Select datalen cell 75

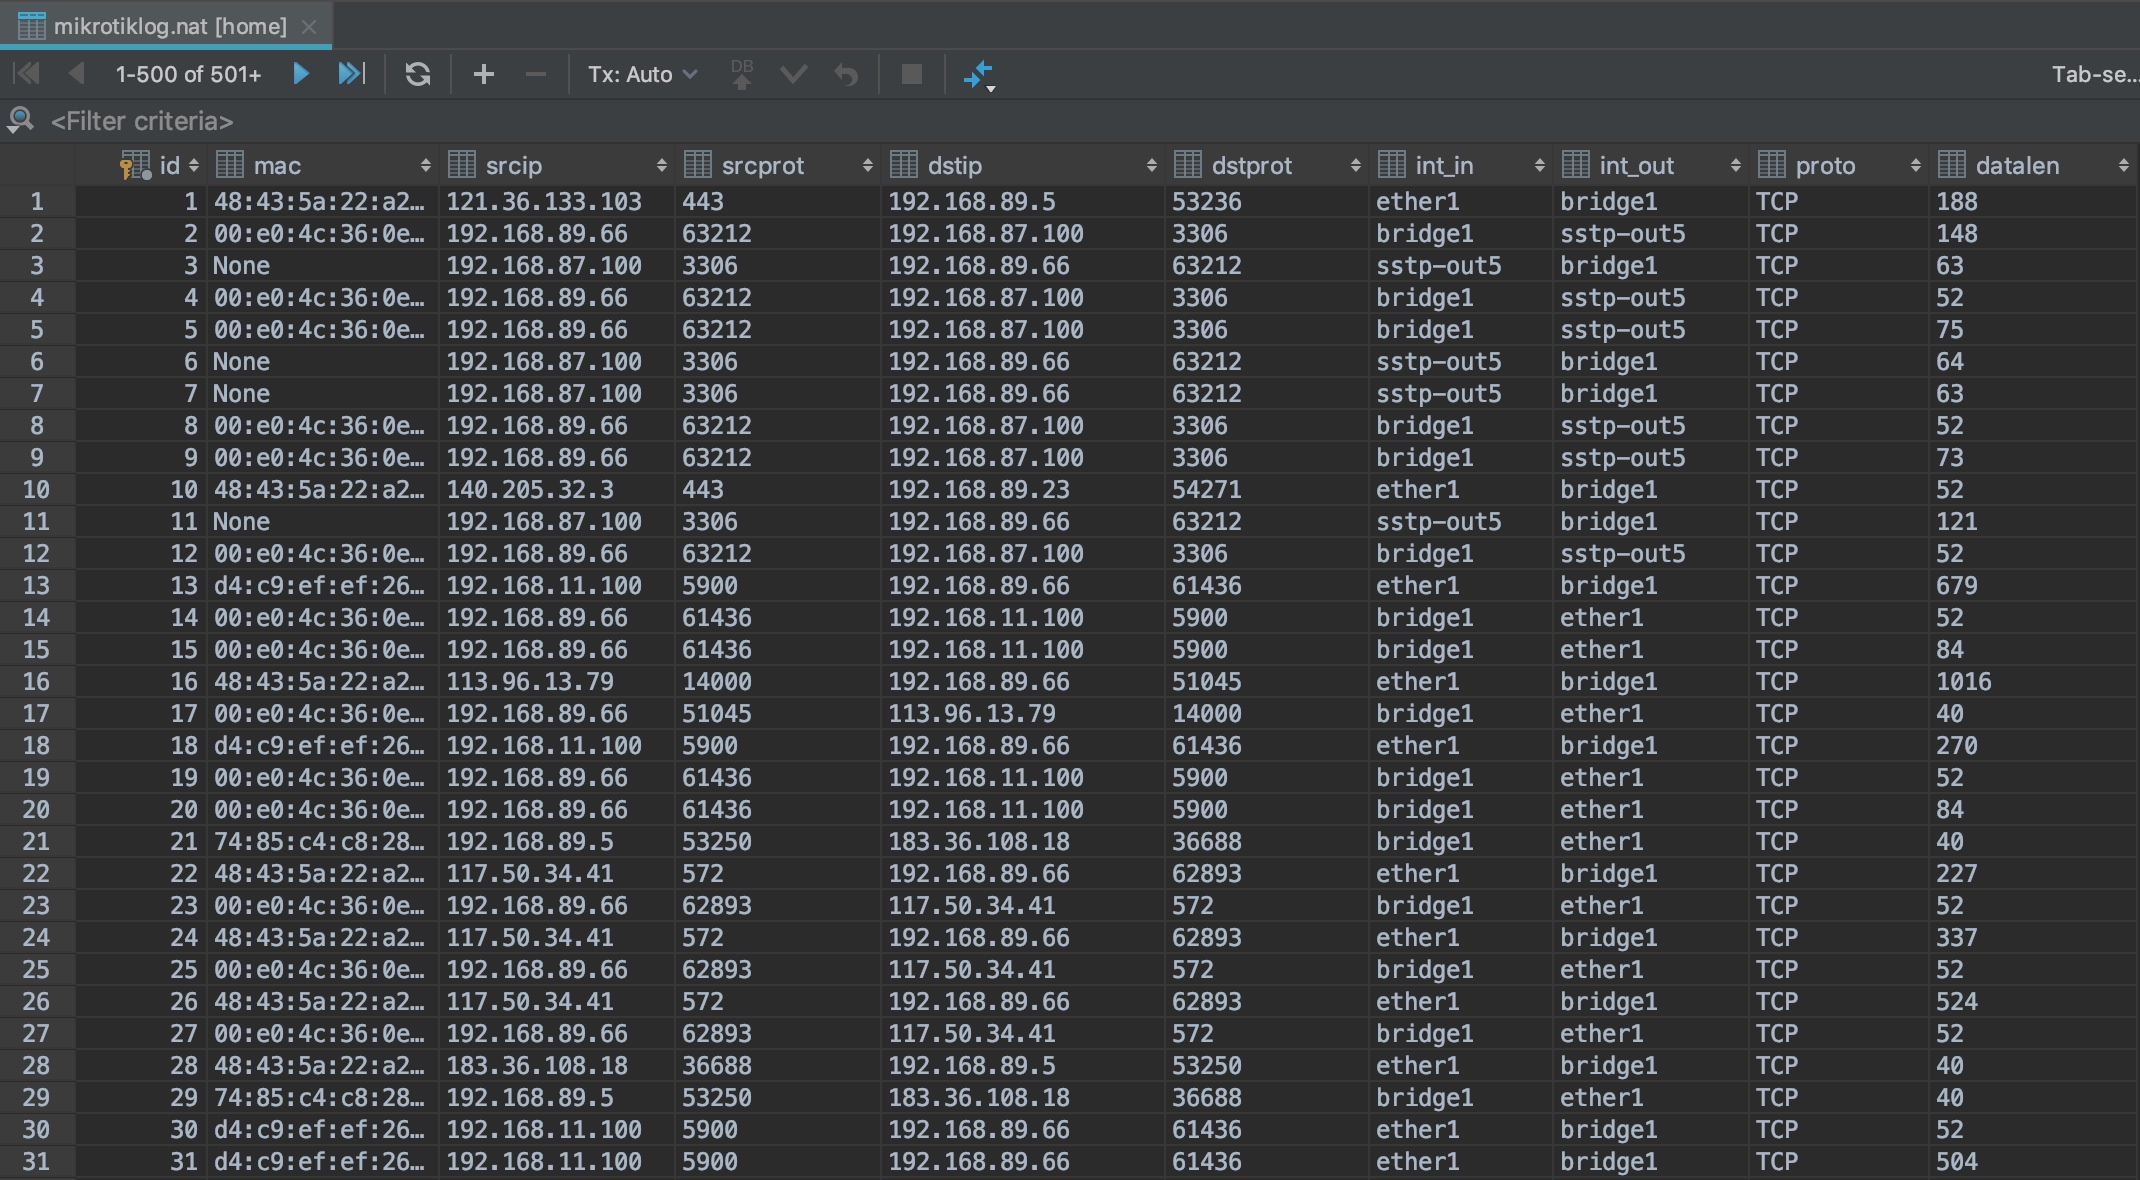pos(2035,329)
